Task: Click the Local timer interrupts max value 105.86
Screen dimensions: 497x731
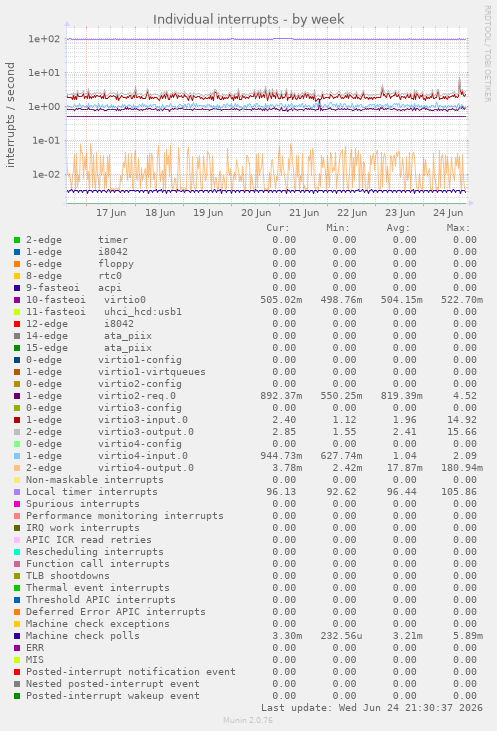Action: click(462, 492)
